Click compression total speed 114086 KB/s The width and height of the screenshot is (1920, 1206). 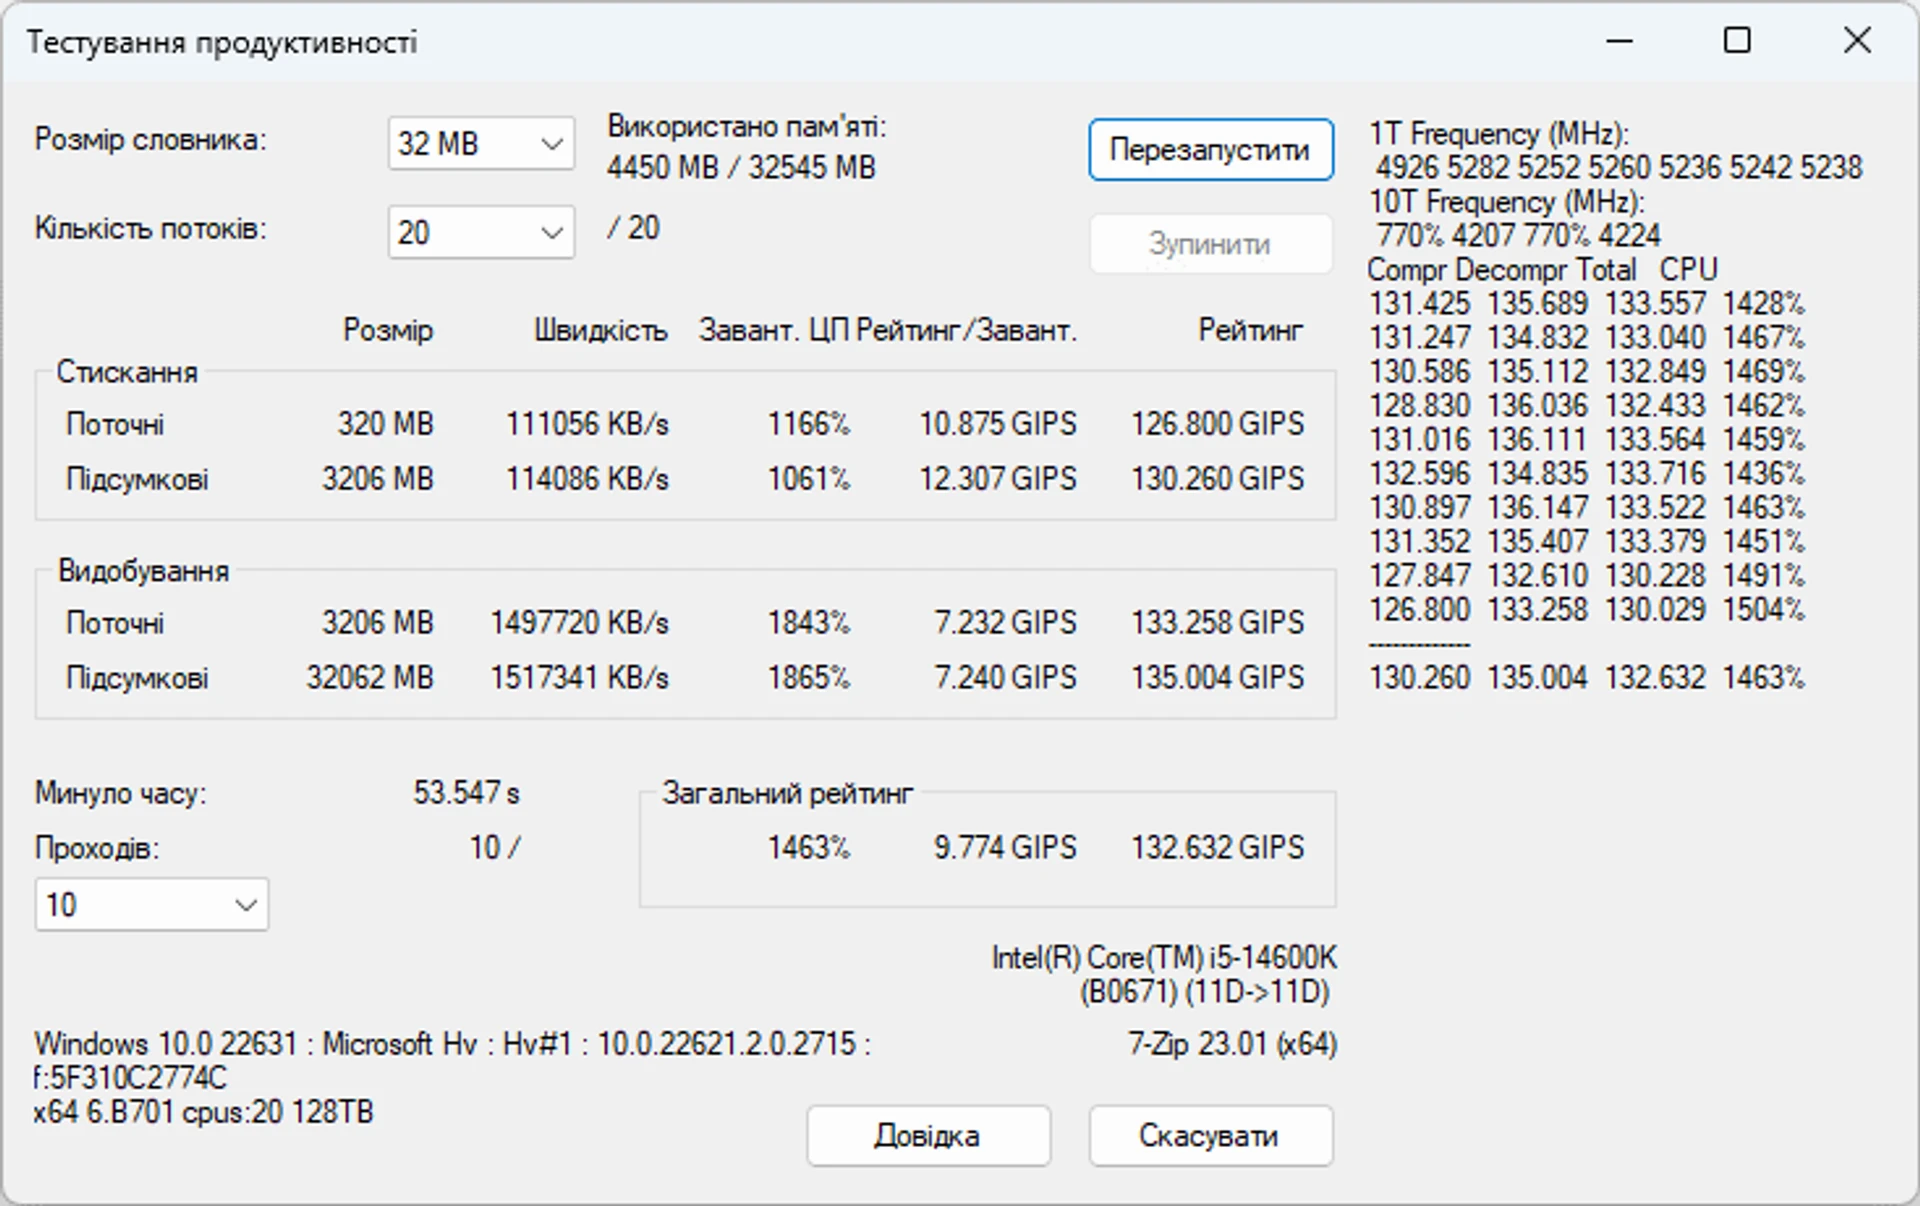click(x=587, y=479)
